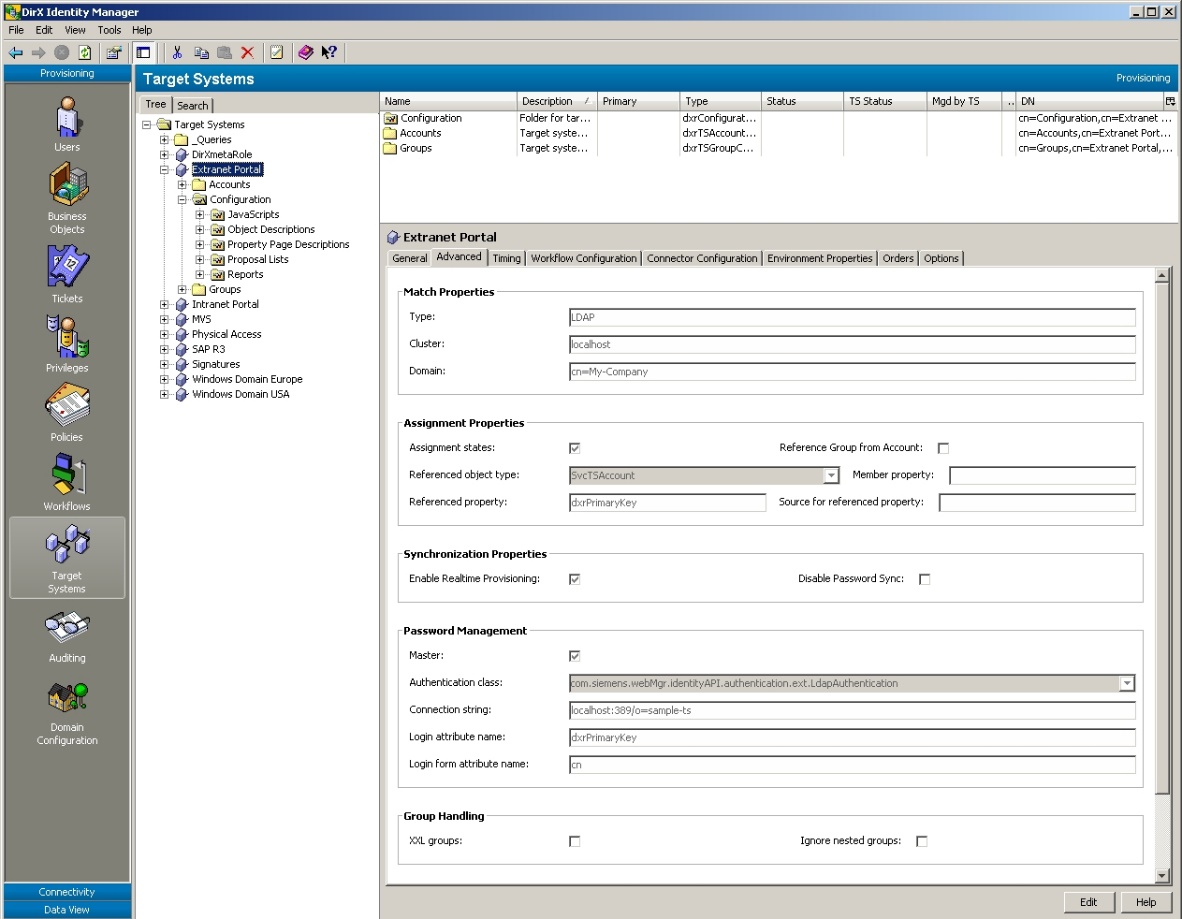Switch to the Workflow Configuration tab
This screenshot has height=919, width=1182.
[x=585, y=257]
